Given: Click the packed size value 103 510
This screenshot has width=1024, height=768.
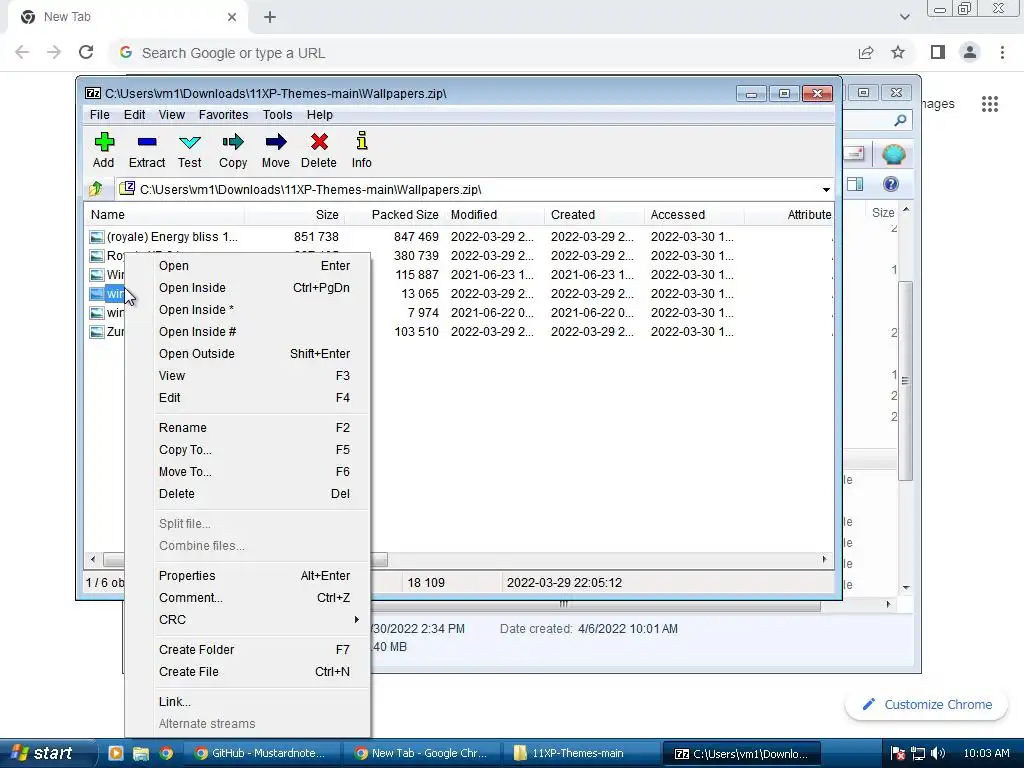Looking at the screenshot, I should point(416,332).
